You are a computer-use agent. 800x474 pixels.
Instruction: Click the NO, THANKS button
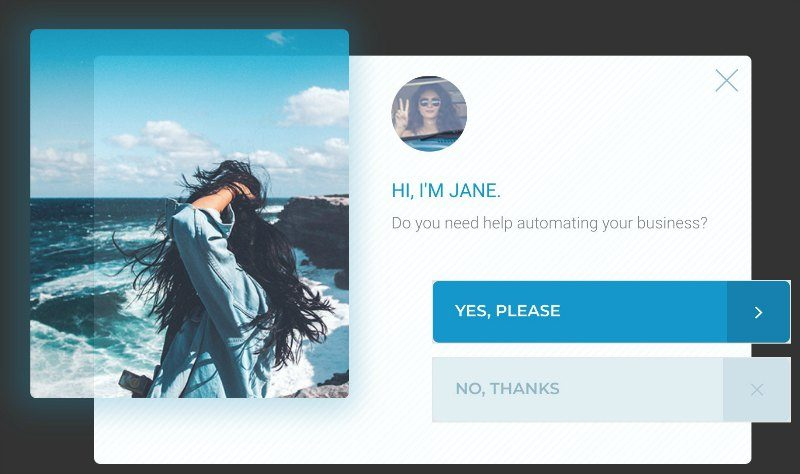coord(611,390)
